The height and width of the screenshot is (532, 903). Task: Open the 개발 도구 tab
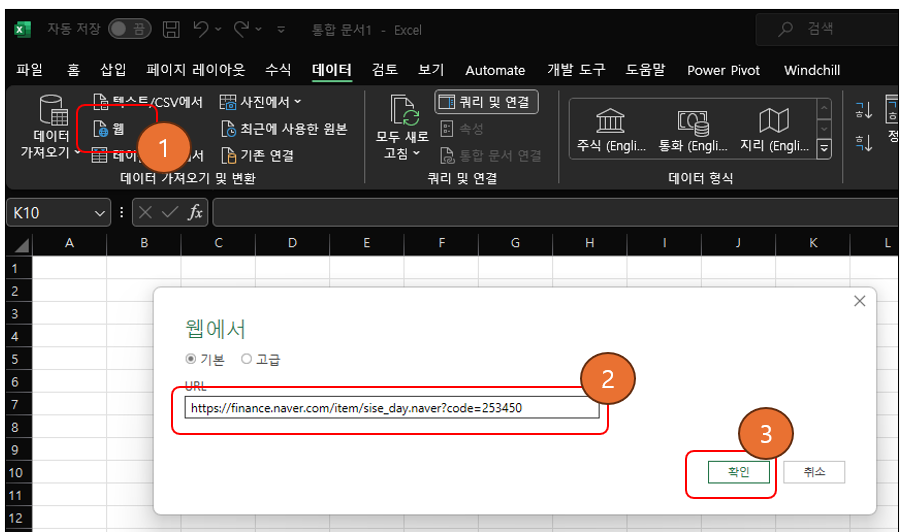click(x=576, y=70)
